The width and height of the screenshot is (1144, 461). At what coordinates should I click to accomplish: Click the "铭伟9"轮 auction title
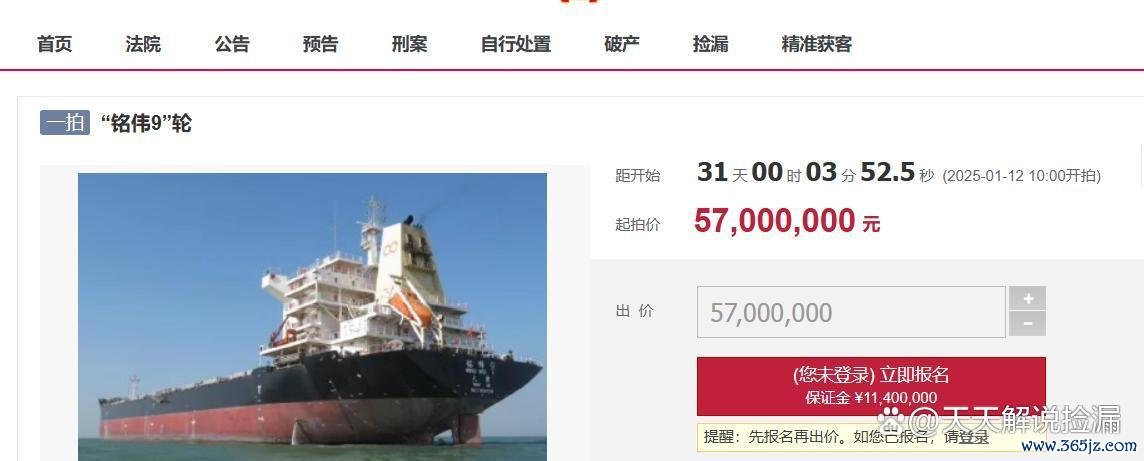click(146, 123)
